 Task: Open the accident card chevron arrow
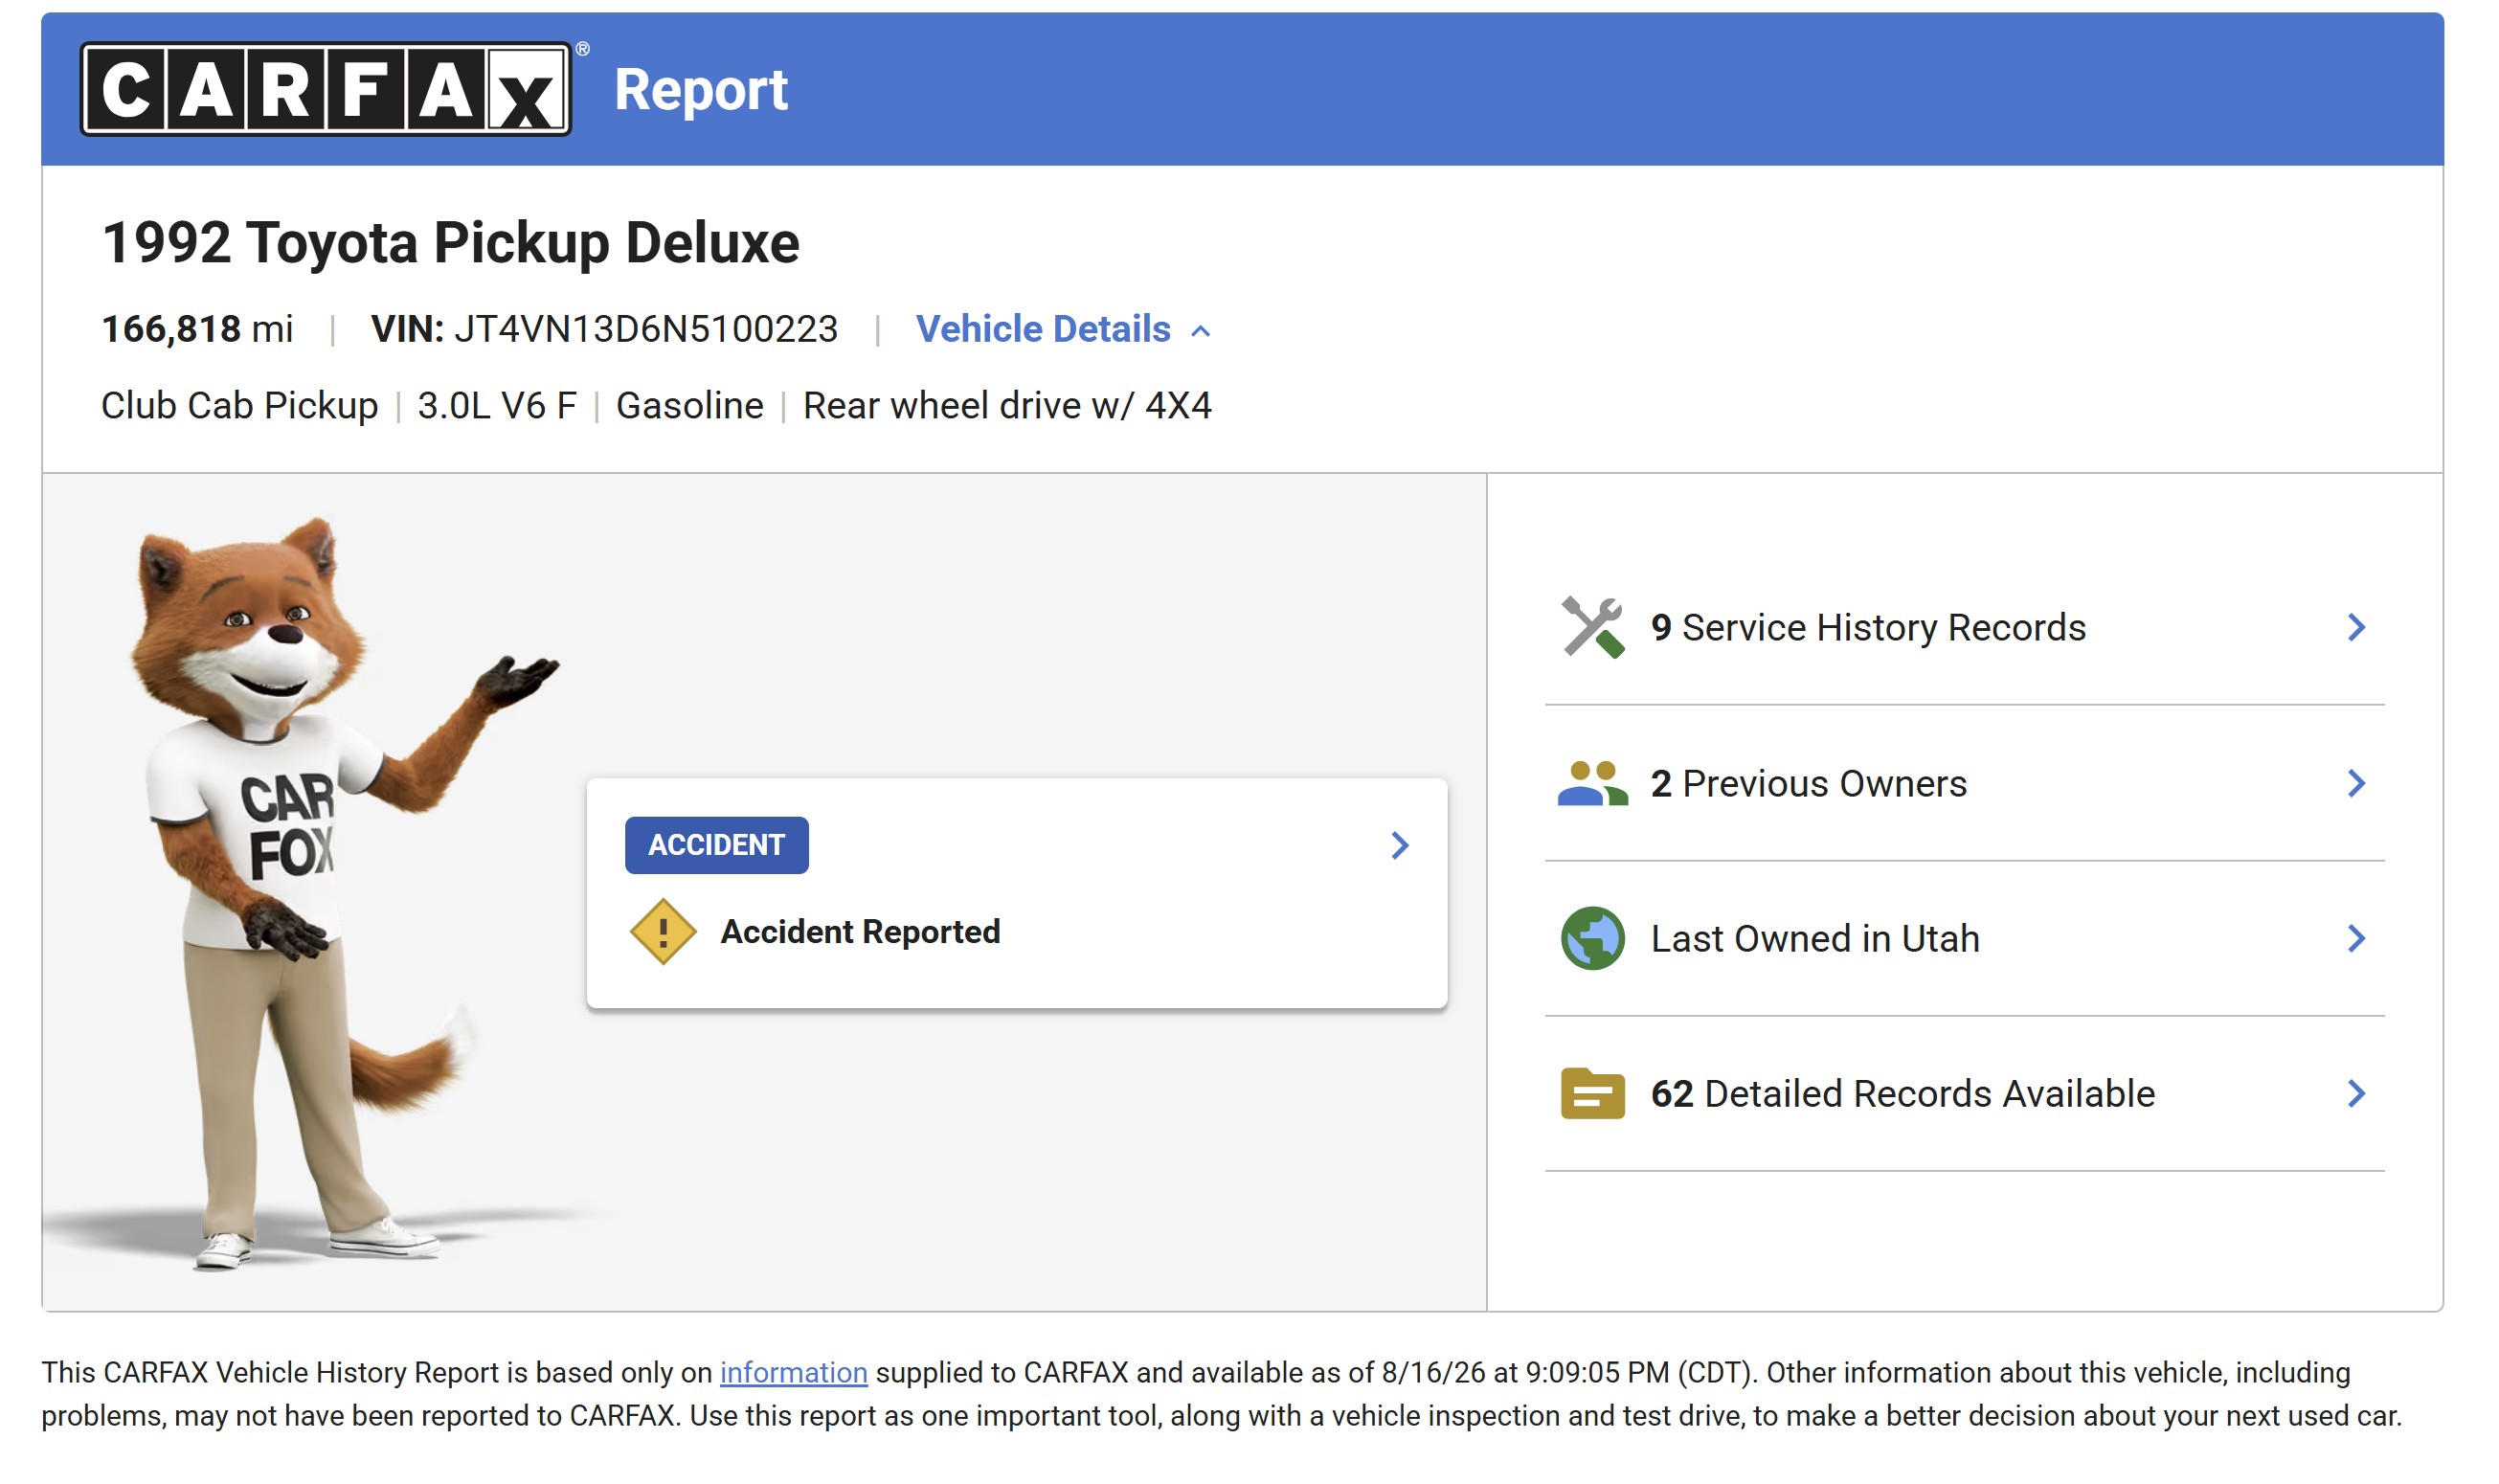pos(1400,845)
